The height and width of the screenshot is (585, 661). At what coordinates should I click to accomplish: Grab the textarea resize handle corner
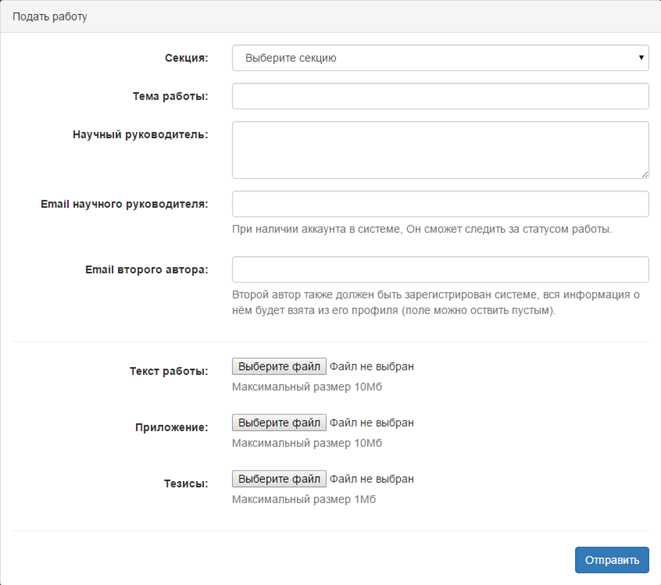pos(645,174)
